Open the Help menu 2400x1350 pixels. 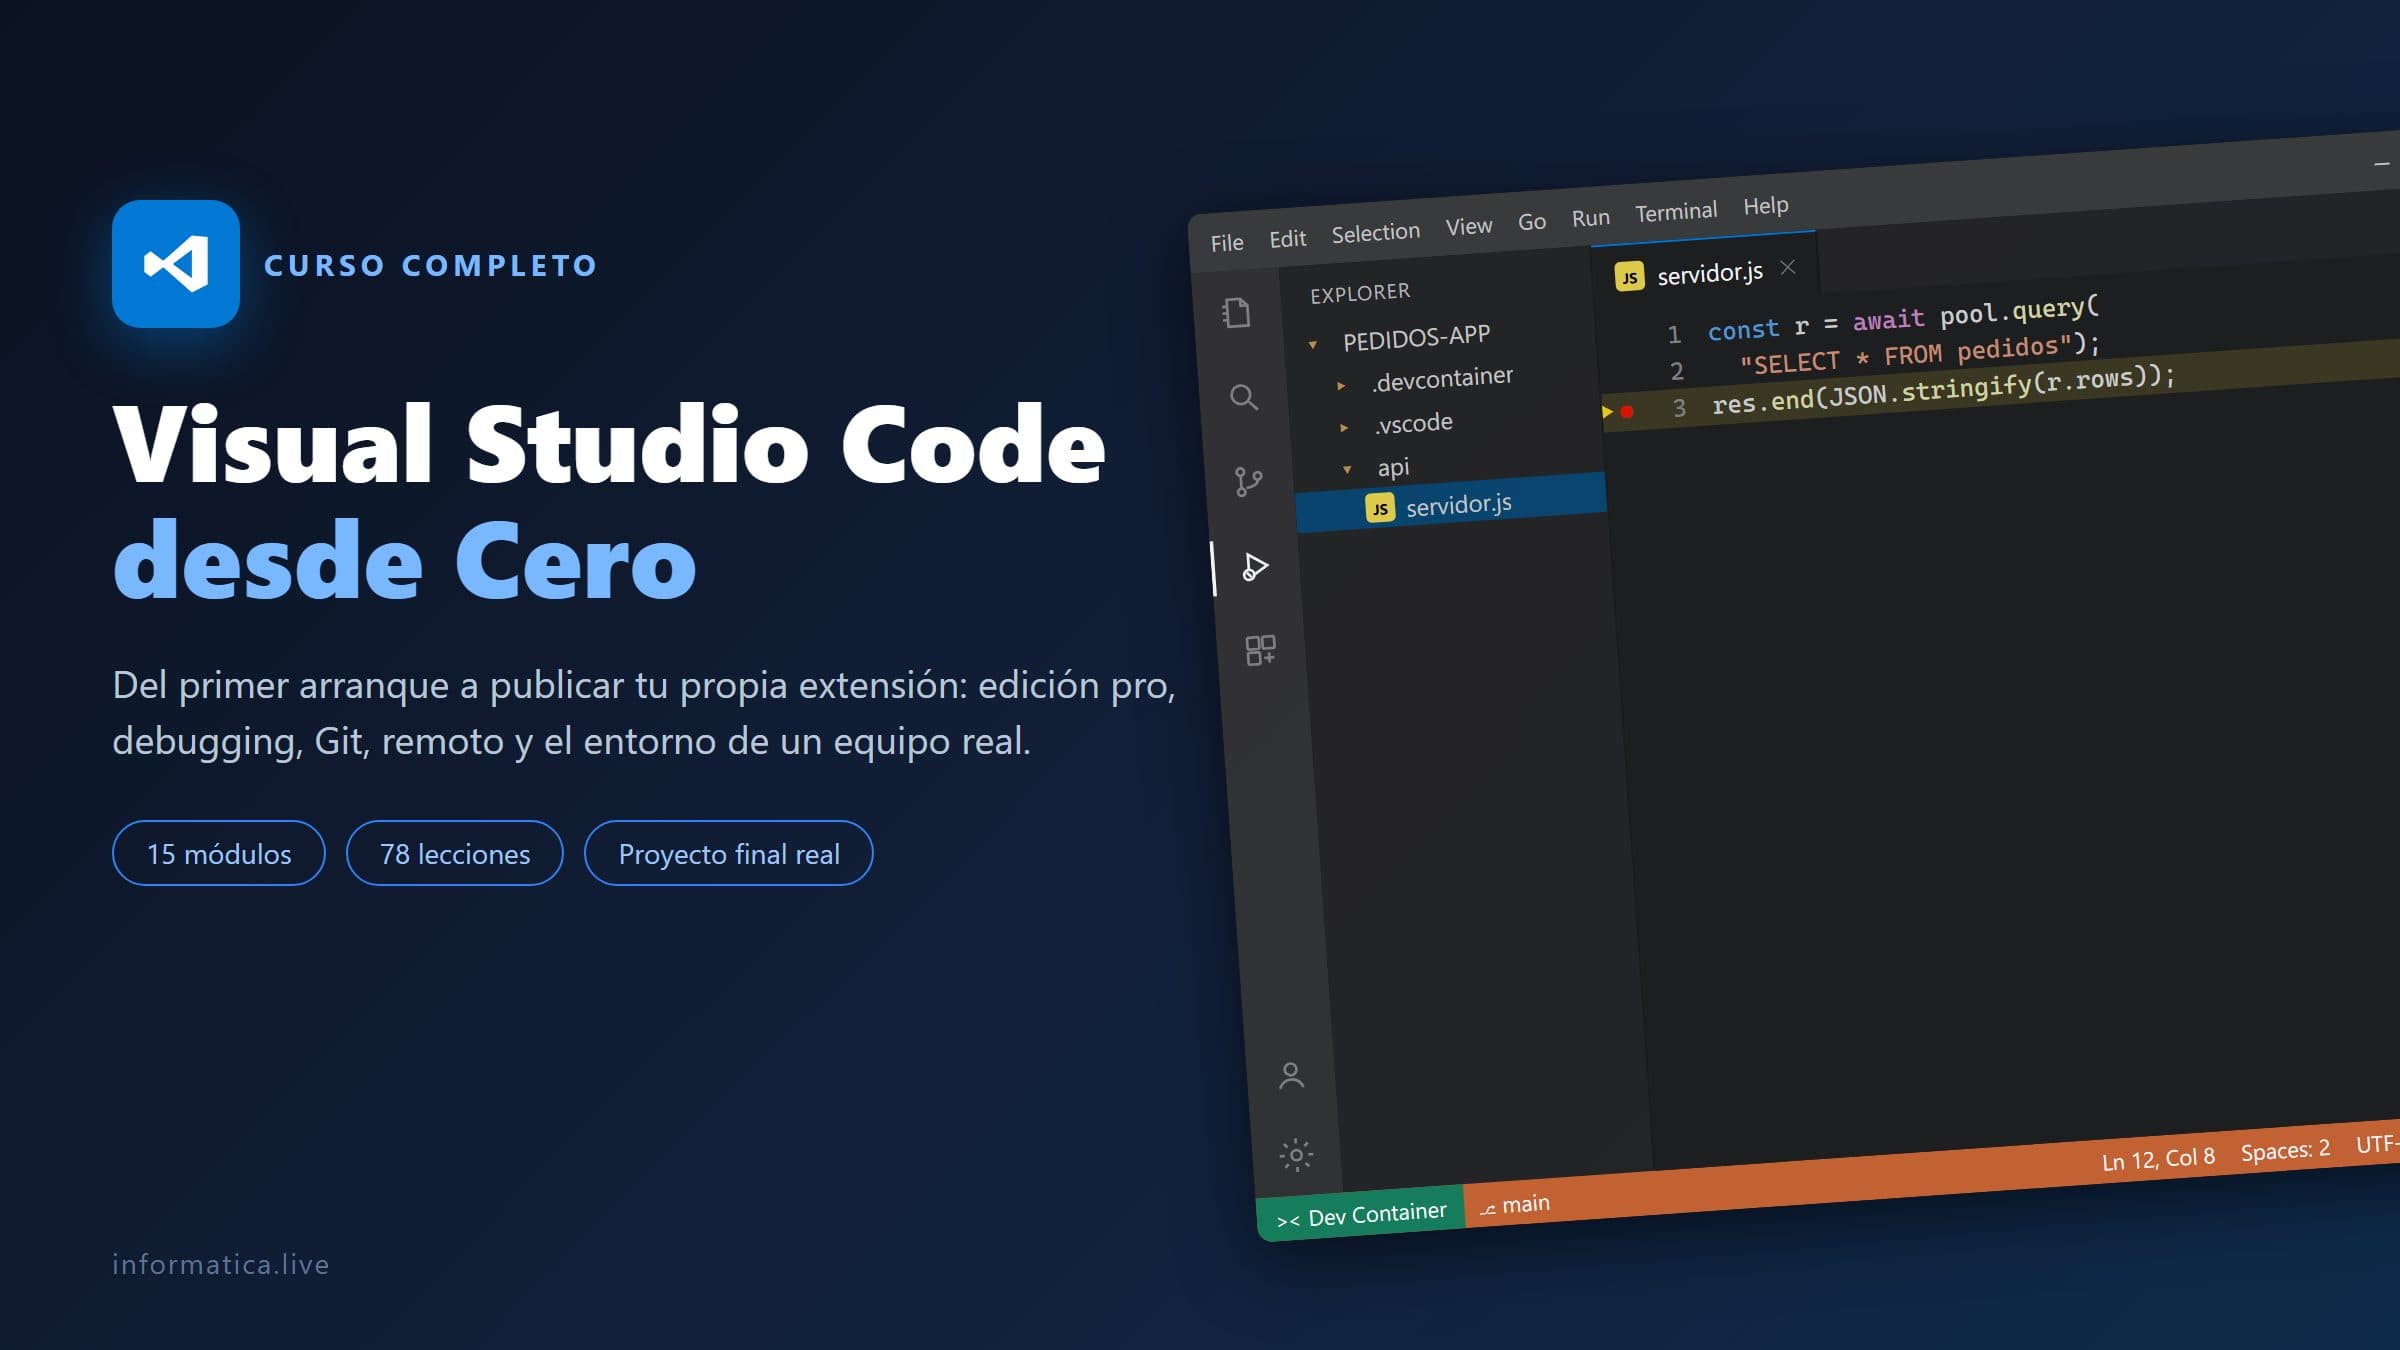point(1765,205)
